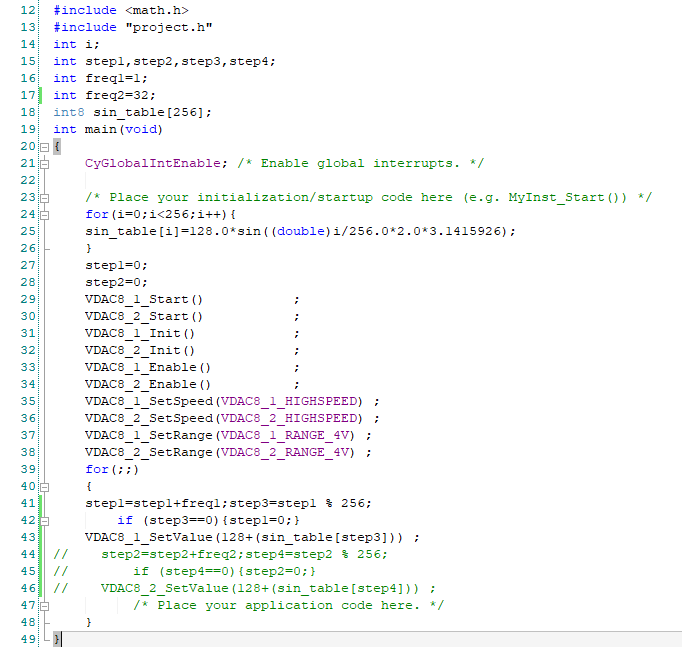Collapse the for-loop fold at line 24

tap(44, 215)
